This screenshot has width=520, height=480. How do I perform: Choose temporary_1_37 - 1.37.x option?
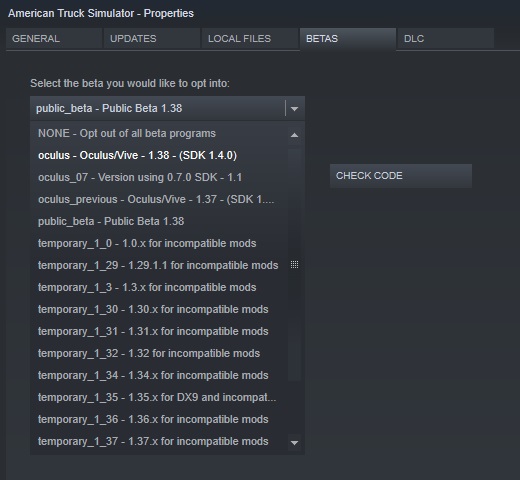(x=159, y=441)
